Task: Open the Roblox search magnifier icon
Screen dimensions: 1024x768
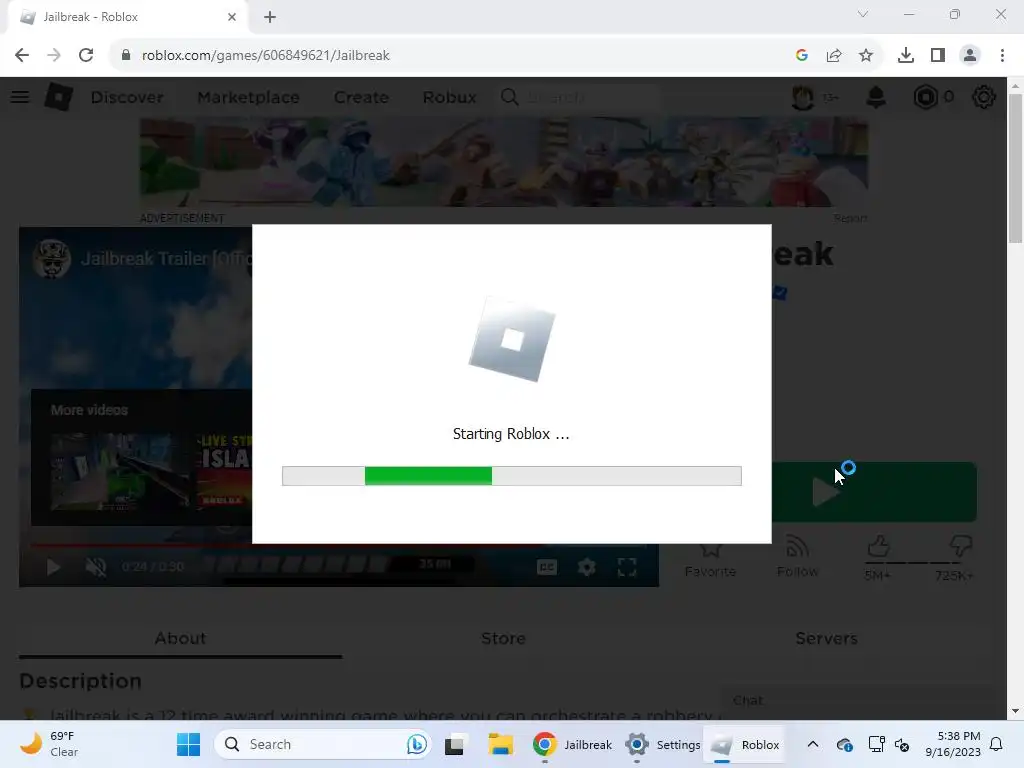Action: click(509, 97)
